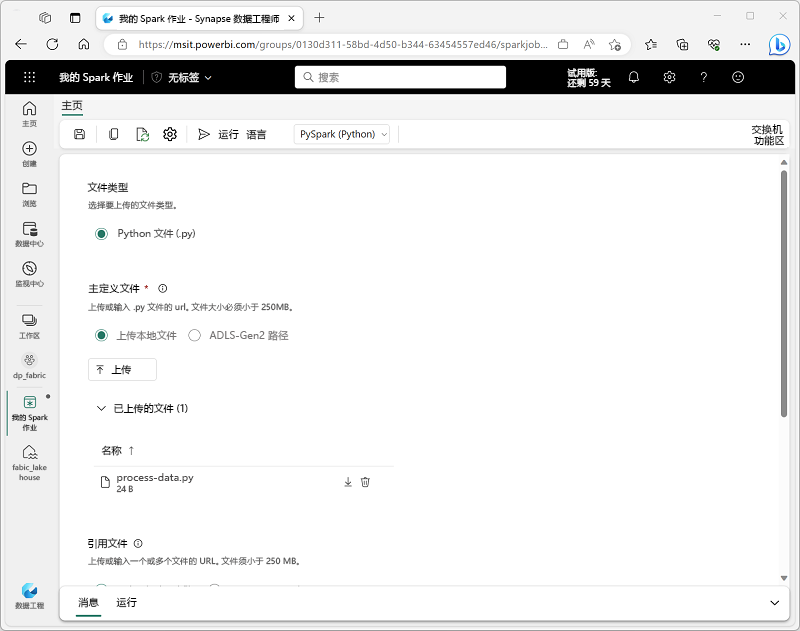Click the 保存 (save) toolbar icon
The width and height of the screenshot is (800, 631).
79,133
